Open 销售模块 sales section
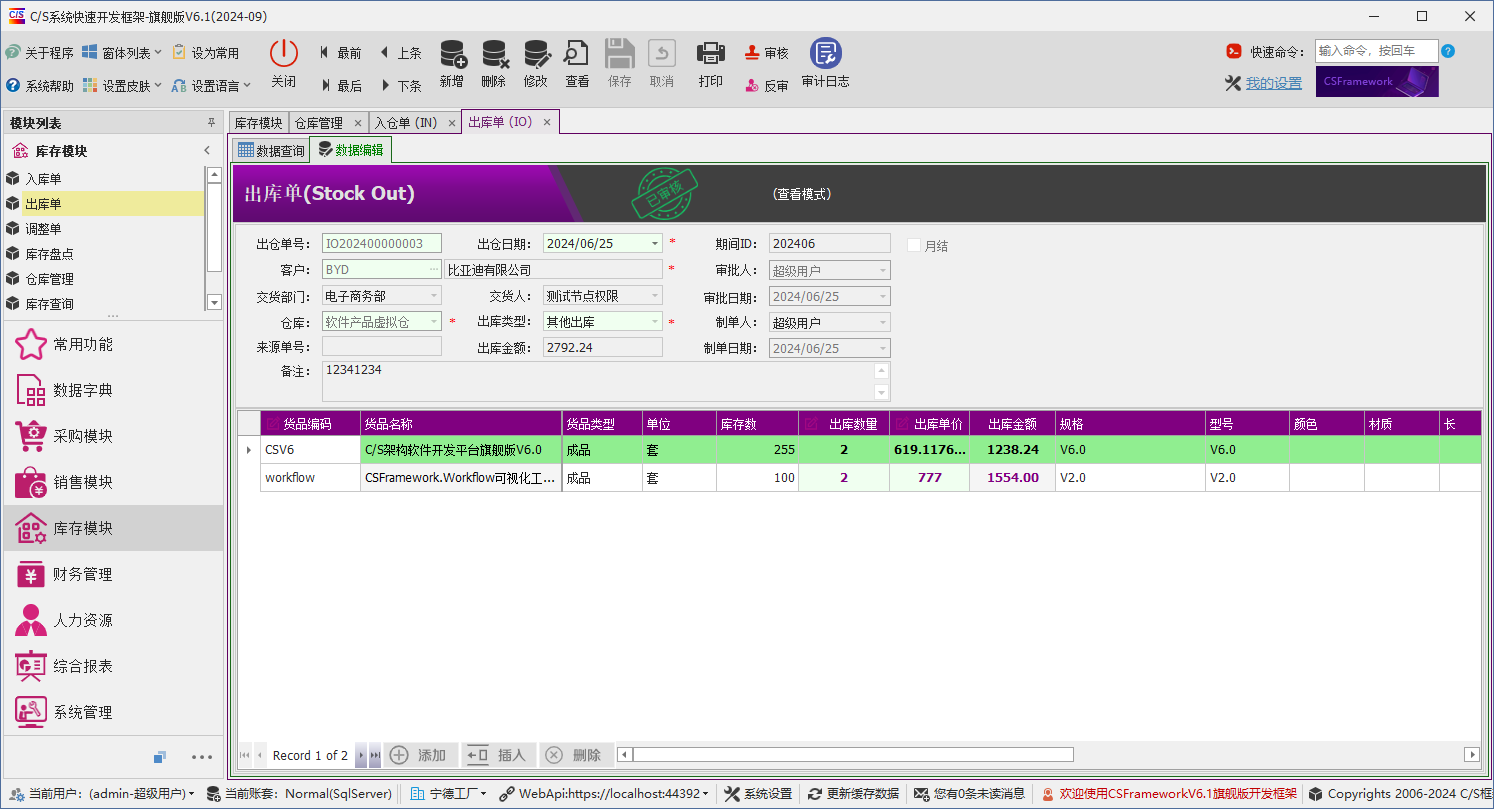This screenshot has height=809, width=1494. 113,483
